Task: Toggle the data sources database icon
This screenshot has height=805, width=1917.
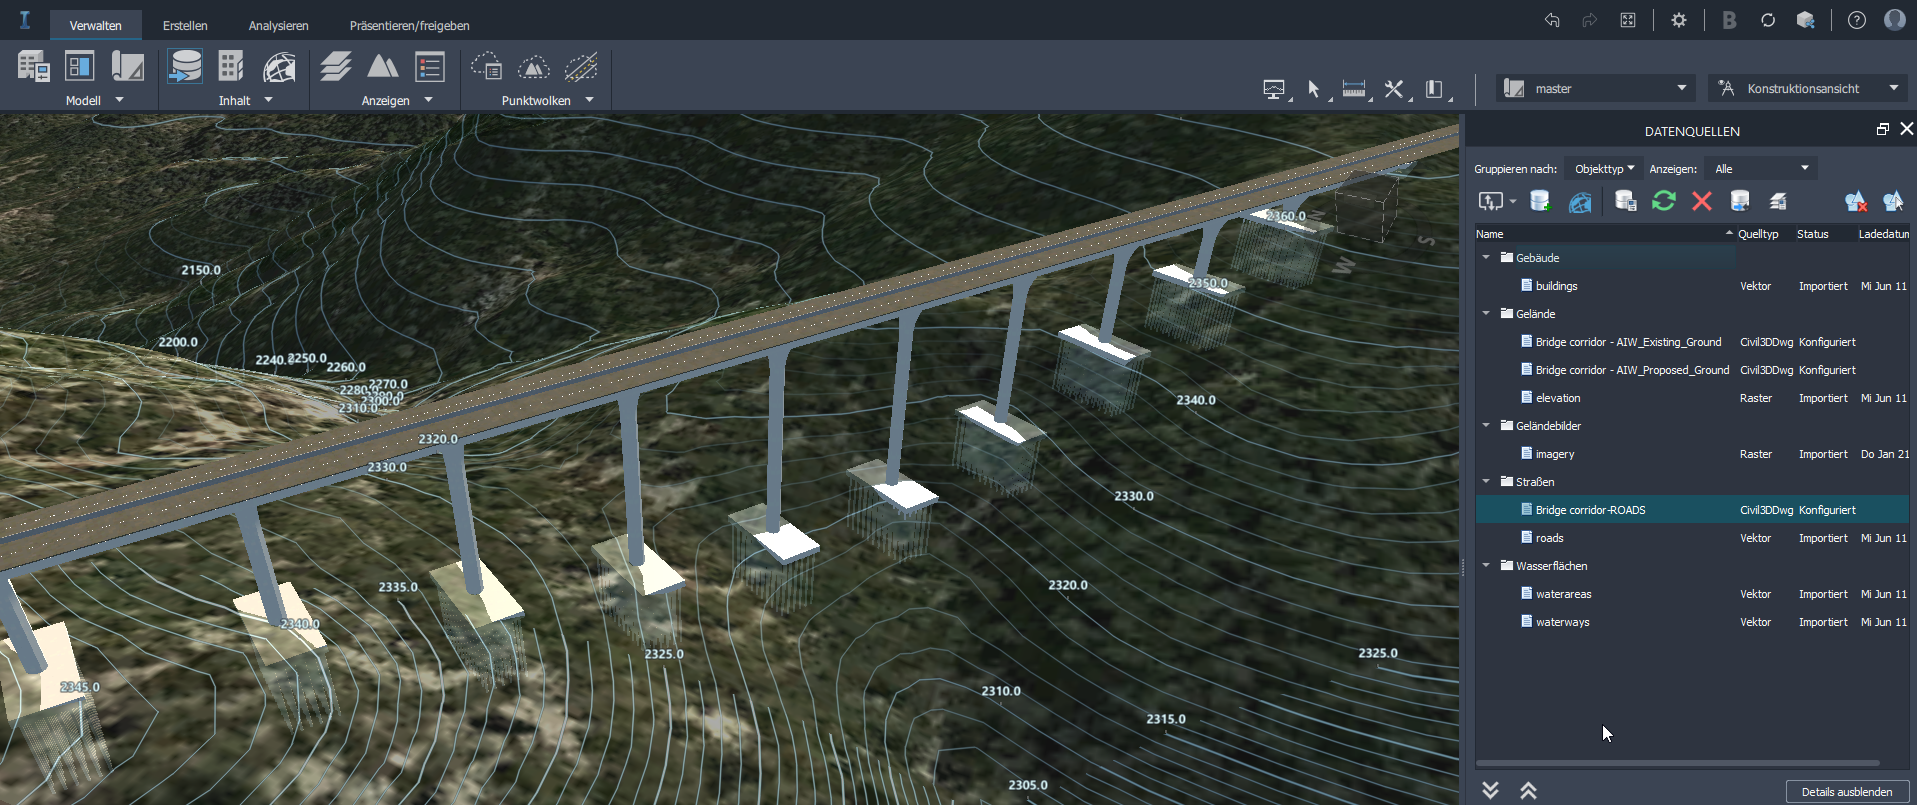Action: (185, 67)
